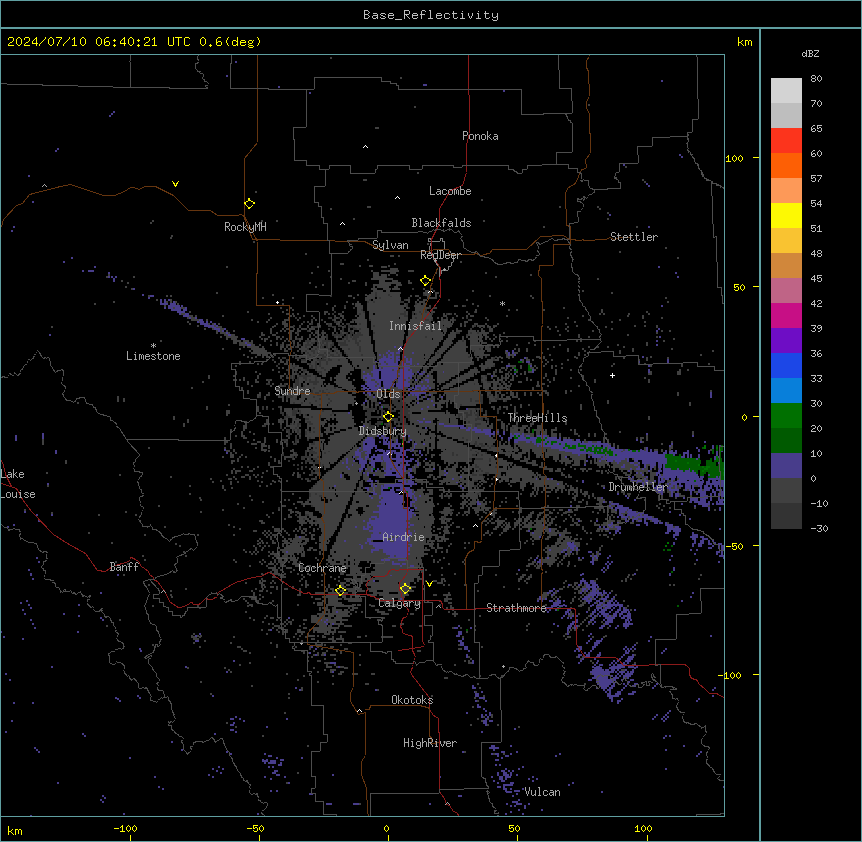Click the yellow marker above Calgary label
The height and width of the screenshot is (842, 862).
(405, 589)
